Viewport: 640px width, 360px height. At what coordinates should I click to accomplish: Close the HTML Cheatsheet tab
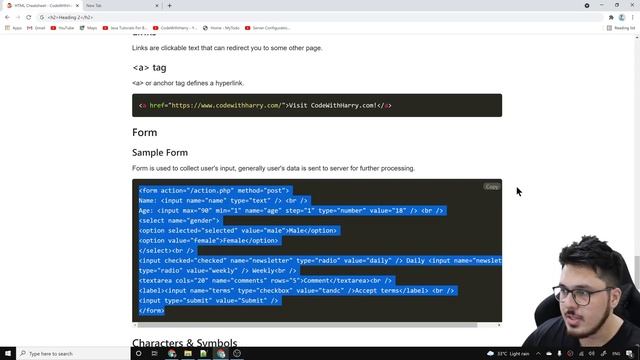pos(77,6)
